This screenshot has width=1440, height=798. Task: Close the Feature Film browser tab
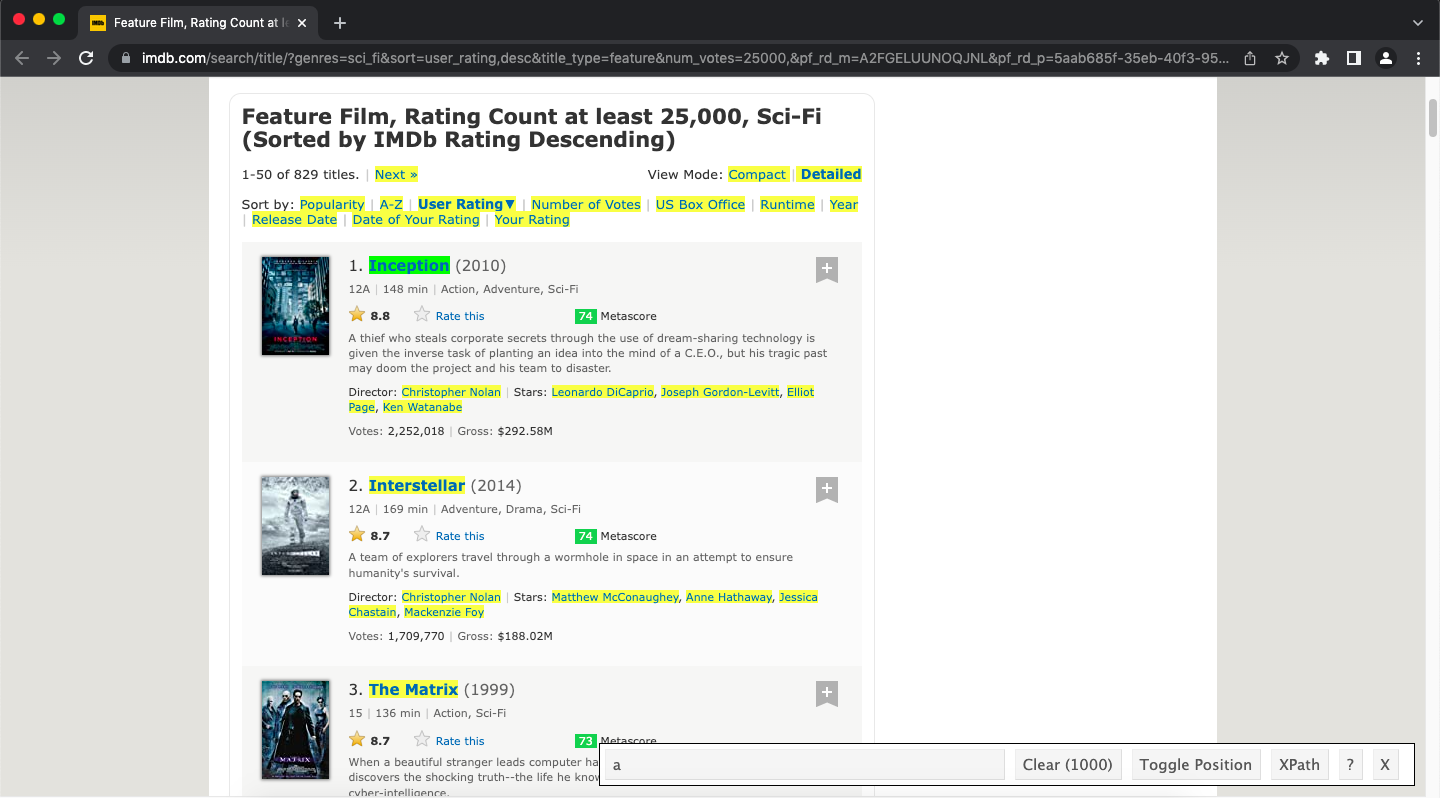point(303,22)
